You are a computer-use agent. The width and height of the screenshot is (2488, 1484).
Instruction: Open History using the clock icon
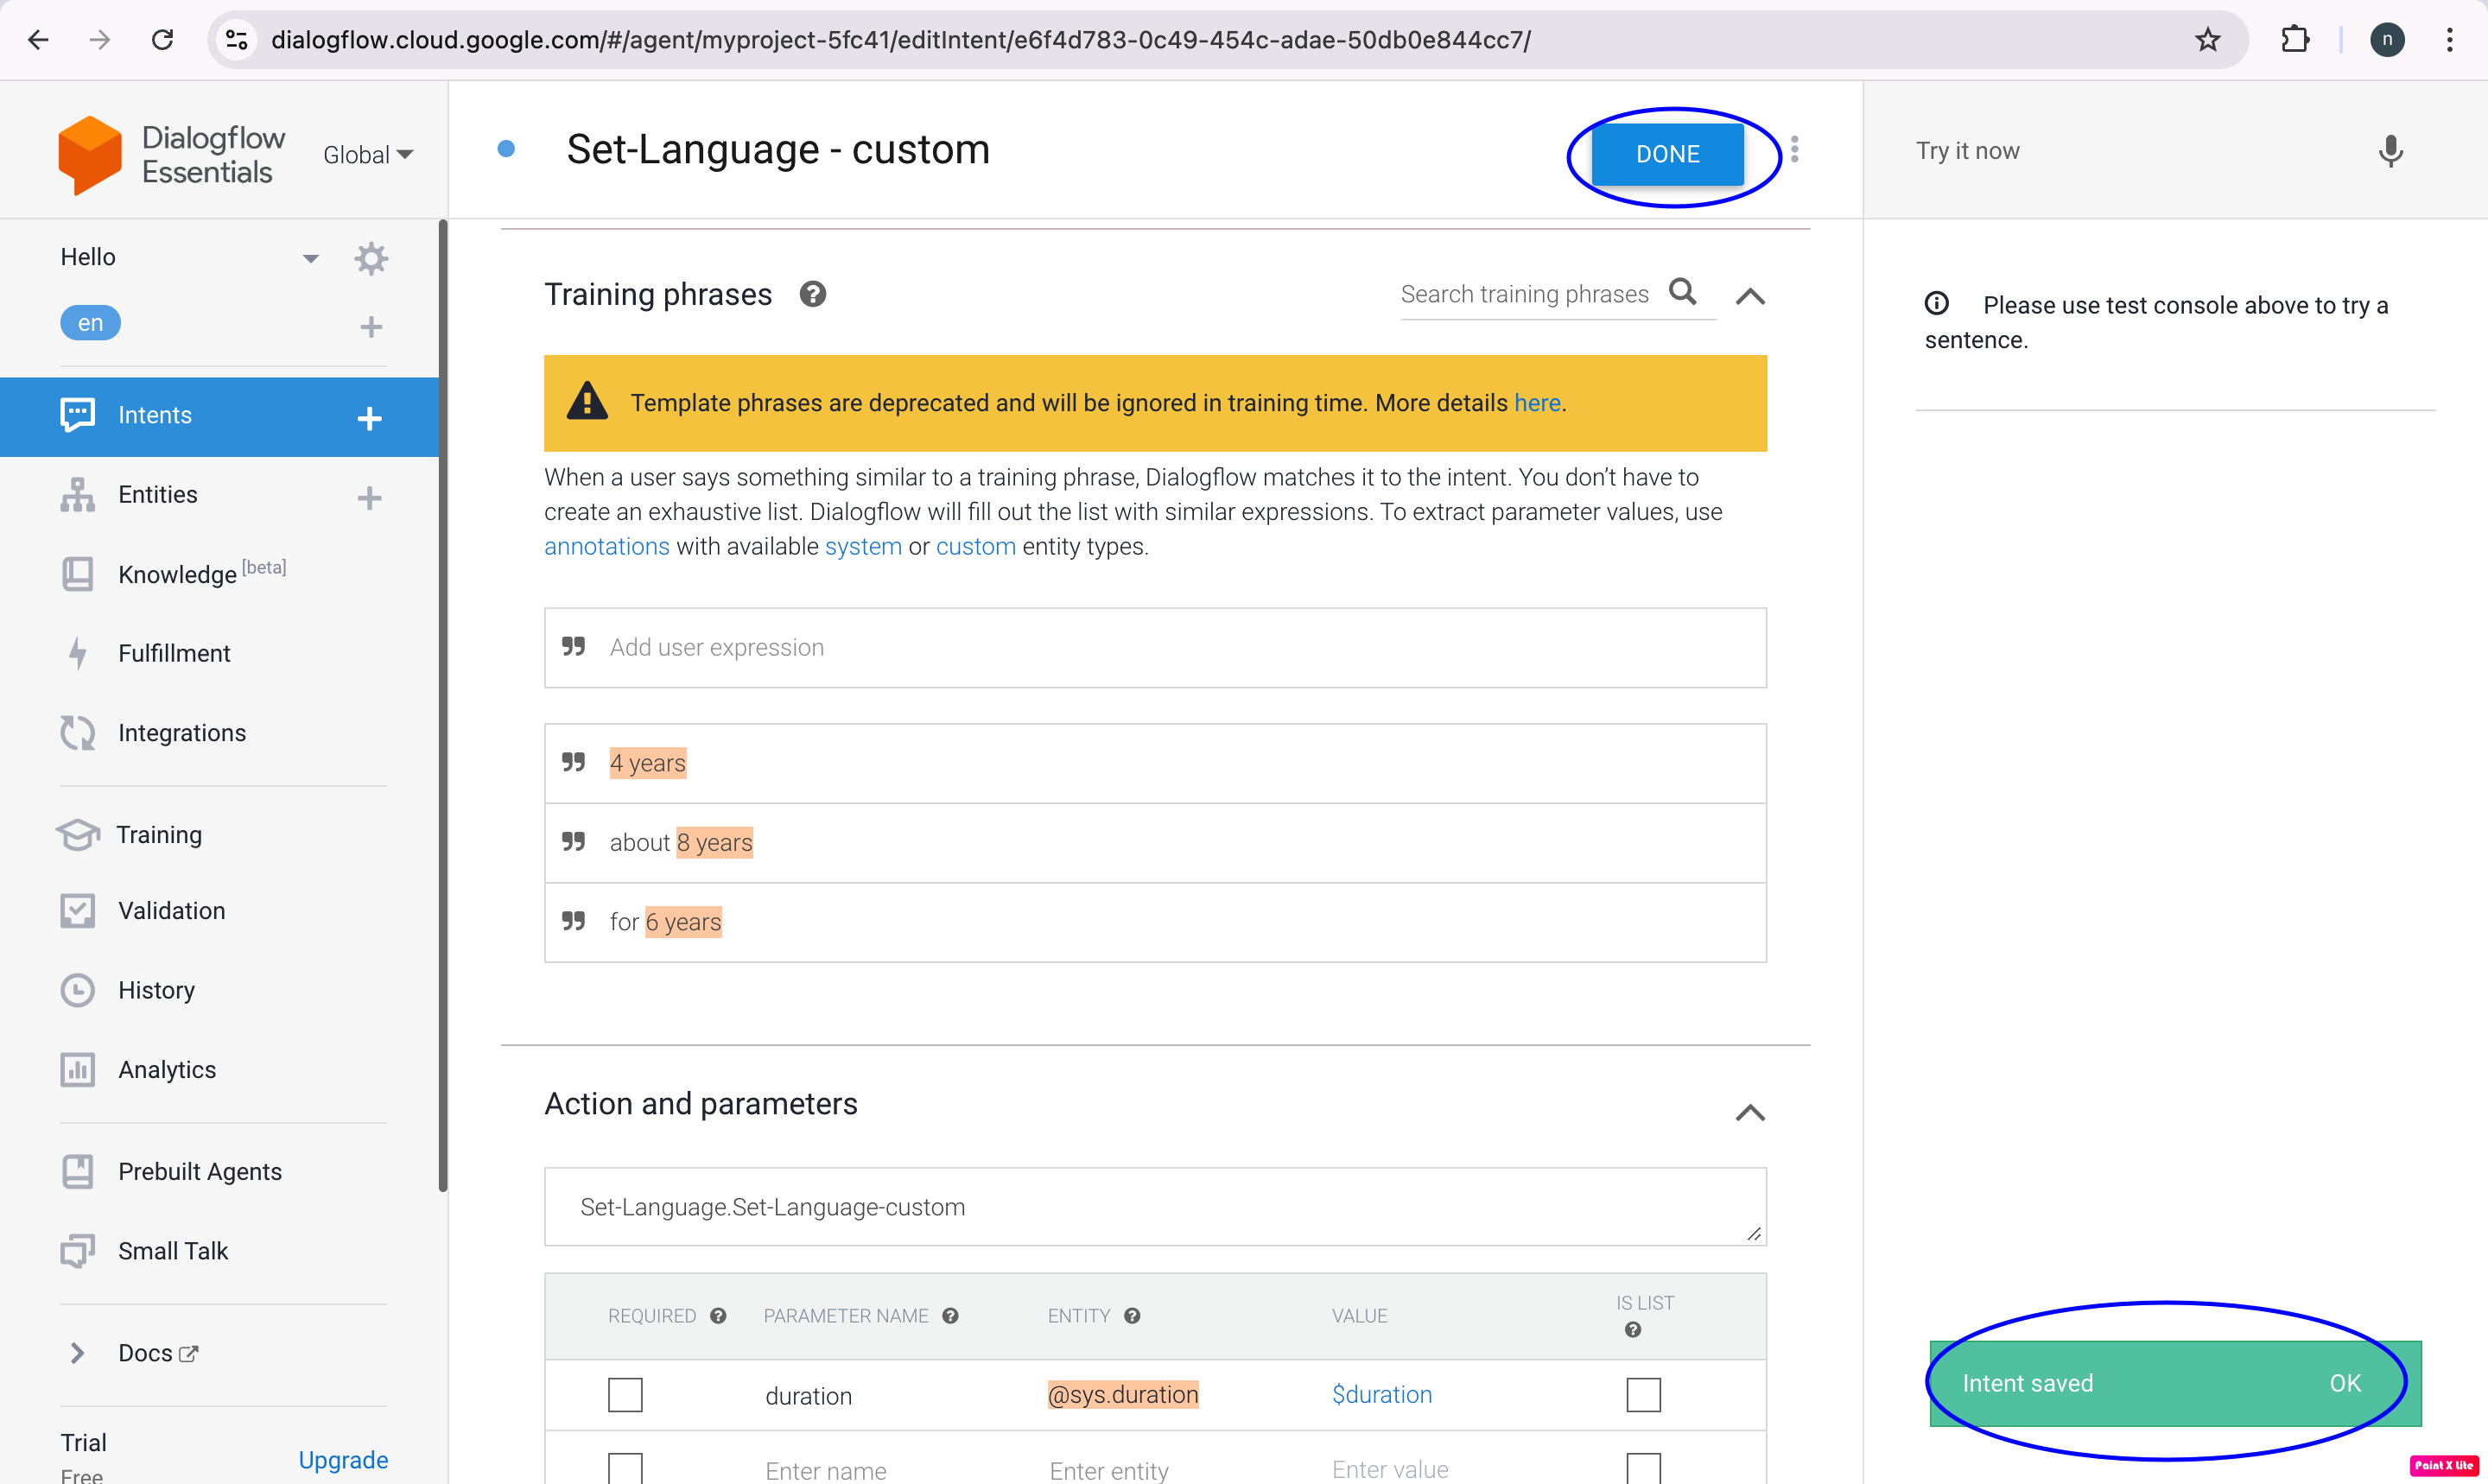click(78, 990)
